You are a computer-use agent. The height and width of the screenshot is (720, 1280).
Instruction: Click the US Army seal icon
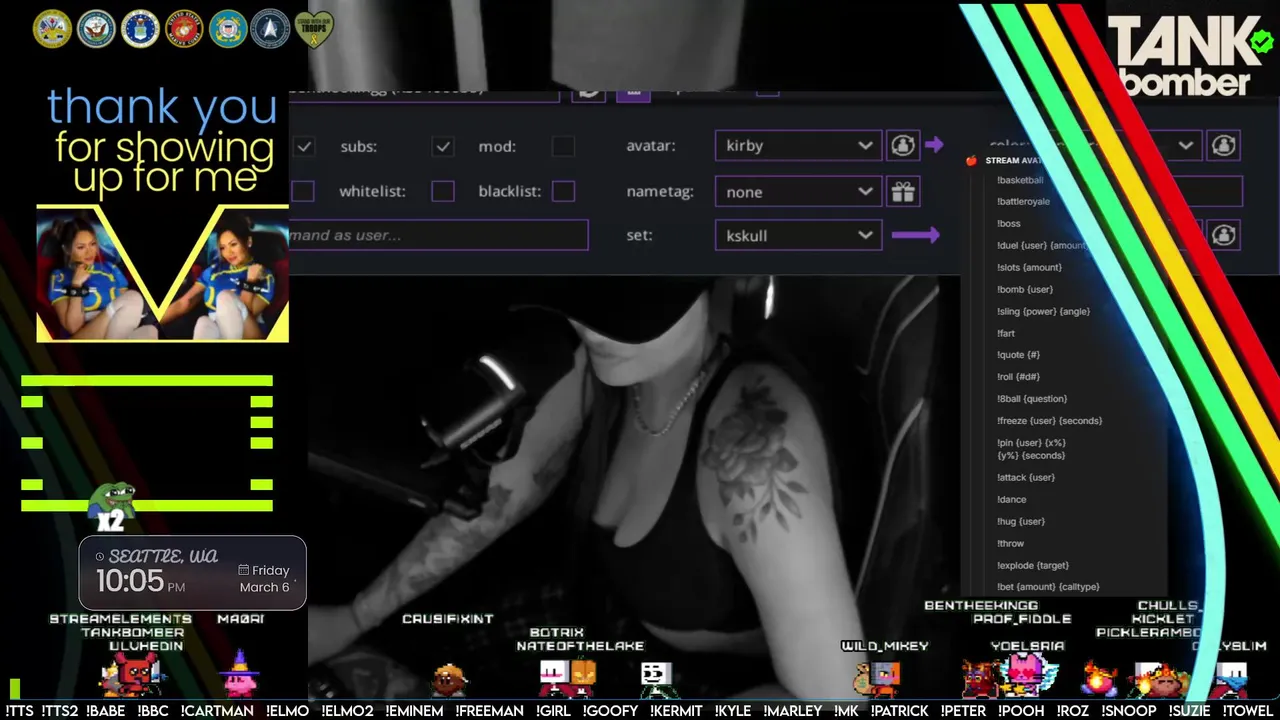point(52,29)
